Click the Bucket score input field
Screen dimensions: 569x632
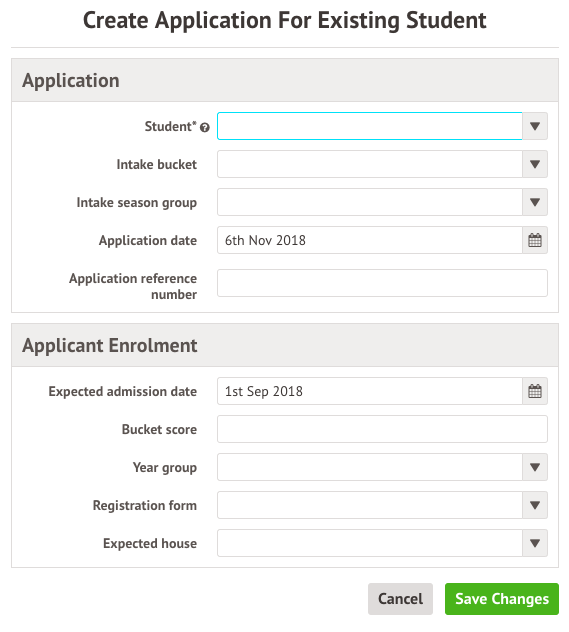pyautogui.click(x=382, y=429)
